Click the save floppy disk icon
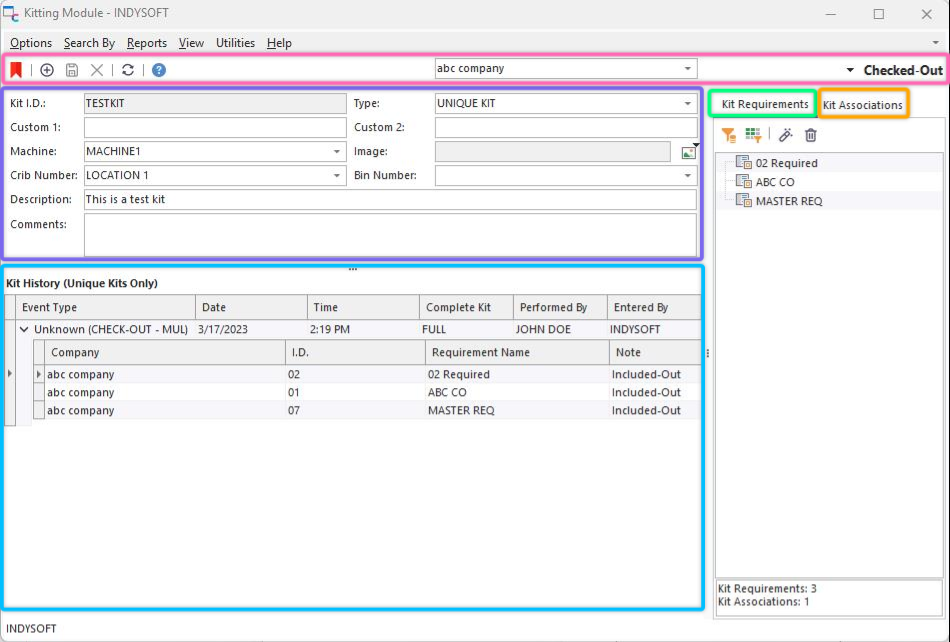 point(72,70)
